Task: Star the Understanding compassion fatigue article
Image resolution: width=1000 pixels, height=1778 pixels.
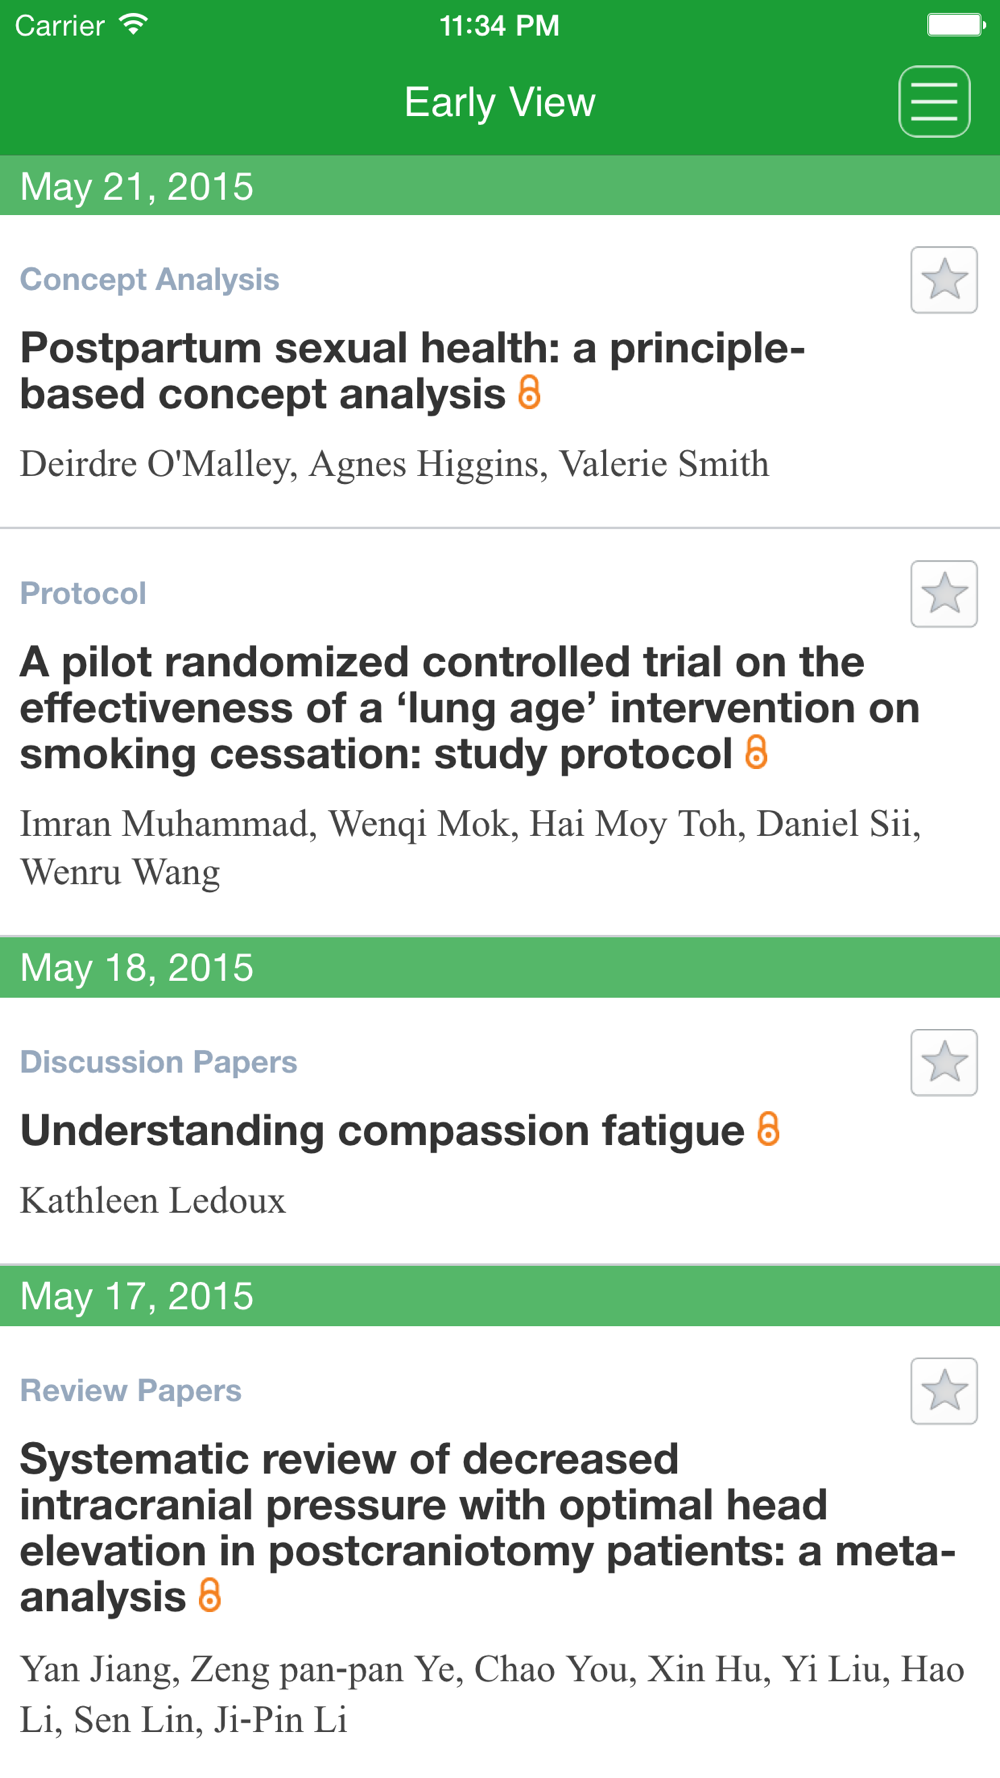Action: coord(944,1062)
